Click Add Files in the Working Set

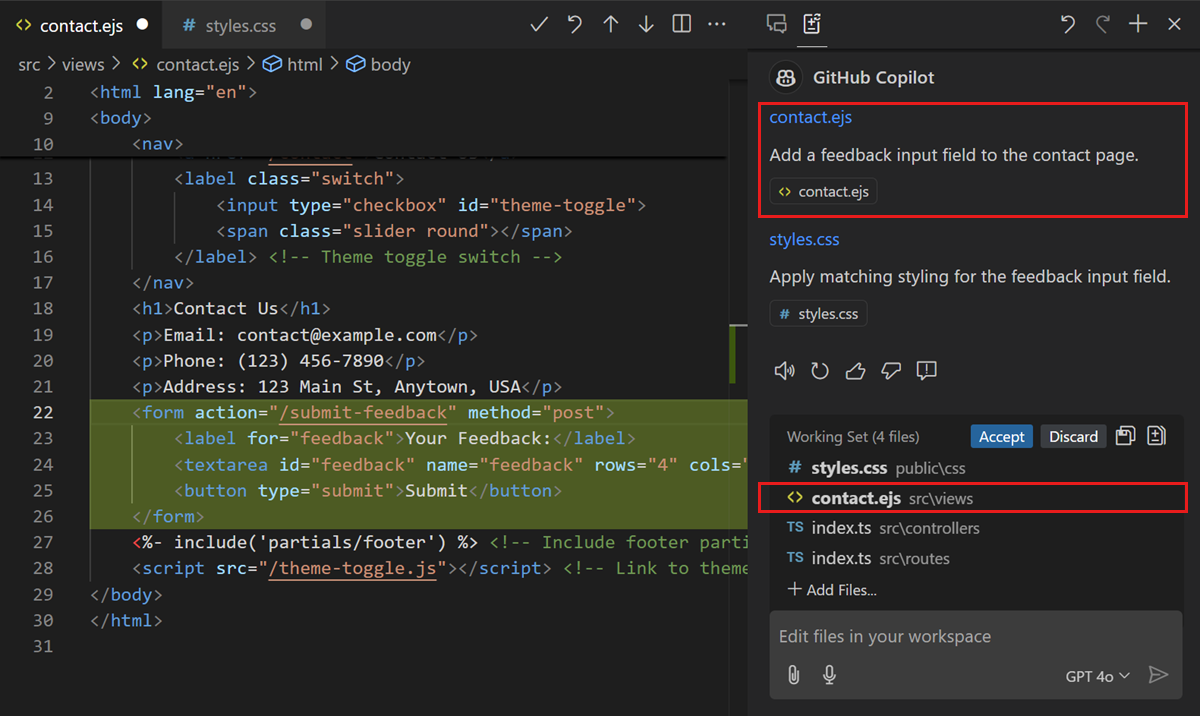[x=833, y=590]
